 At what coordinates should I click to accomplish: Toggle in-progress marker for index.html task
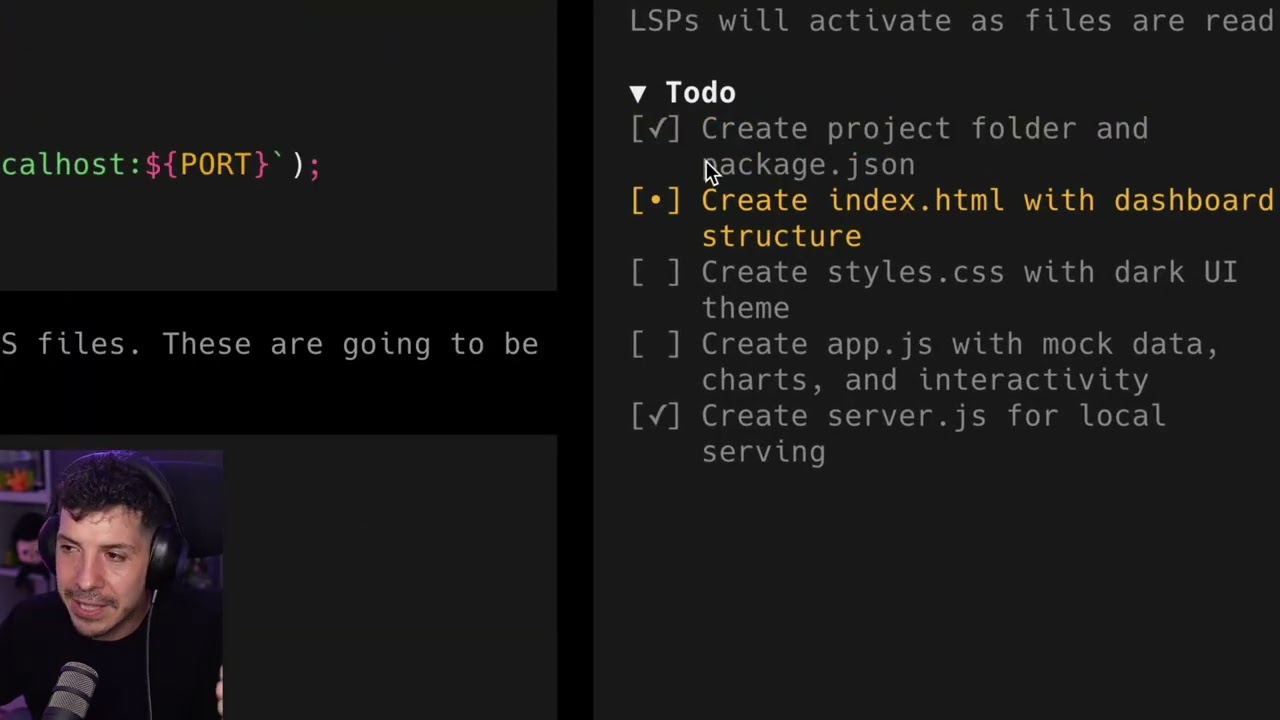[x=656, y=201]
